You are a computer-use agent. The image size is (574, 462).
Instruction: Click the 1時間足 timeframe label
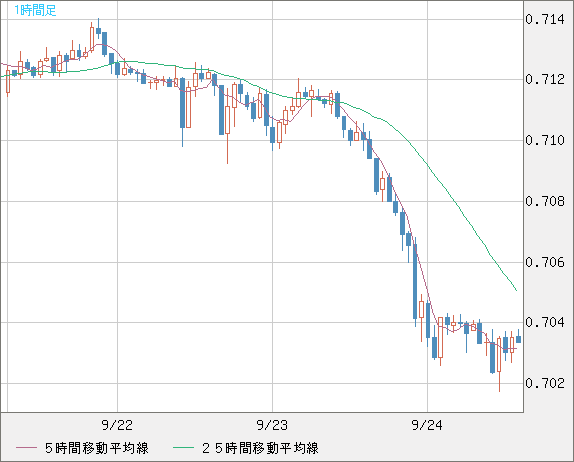[35, 10]
